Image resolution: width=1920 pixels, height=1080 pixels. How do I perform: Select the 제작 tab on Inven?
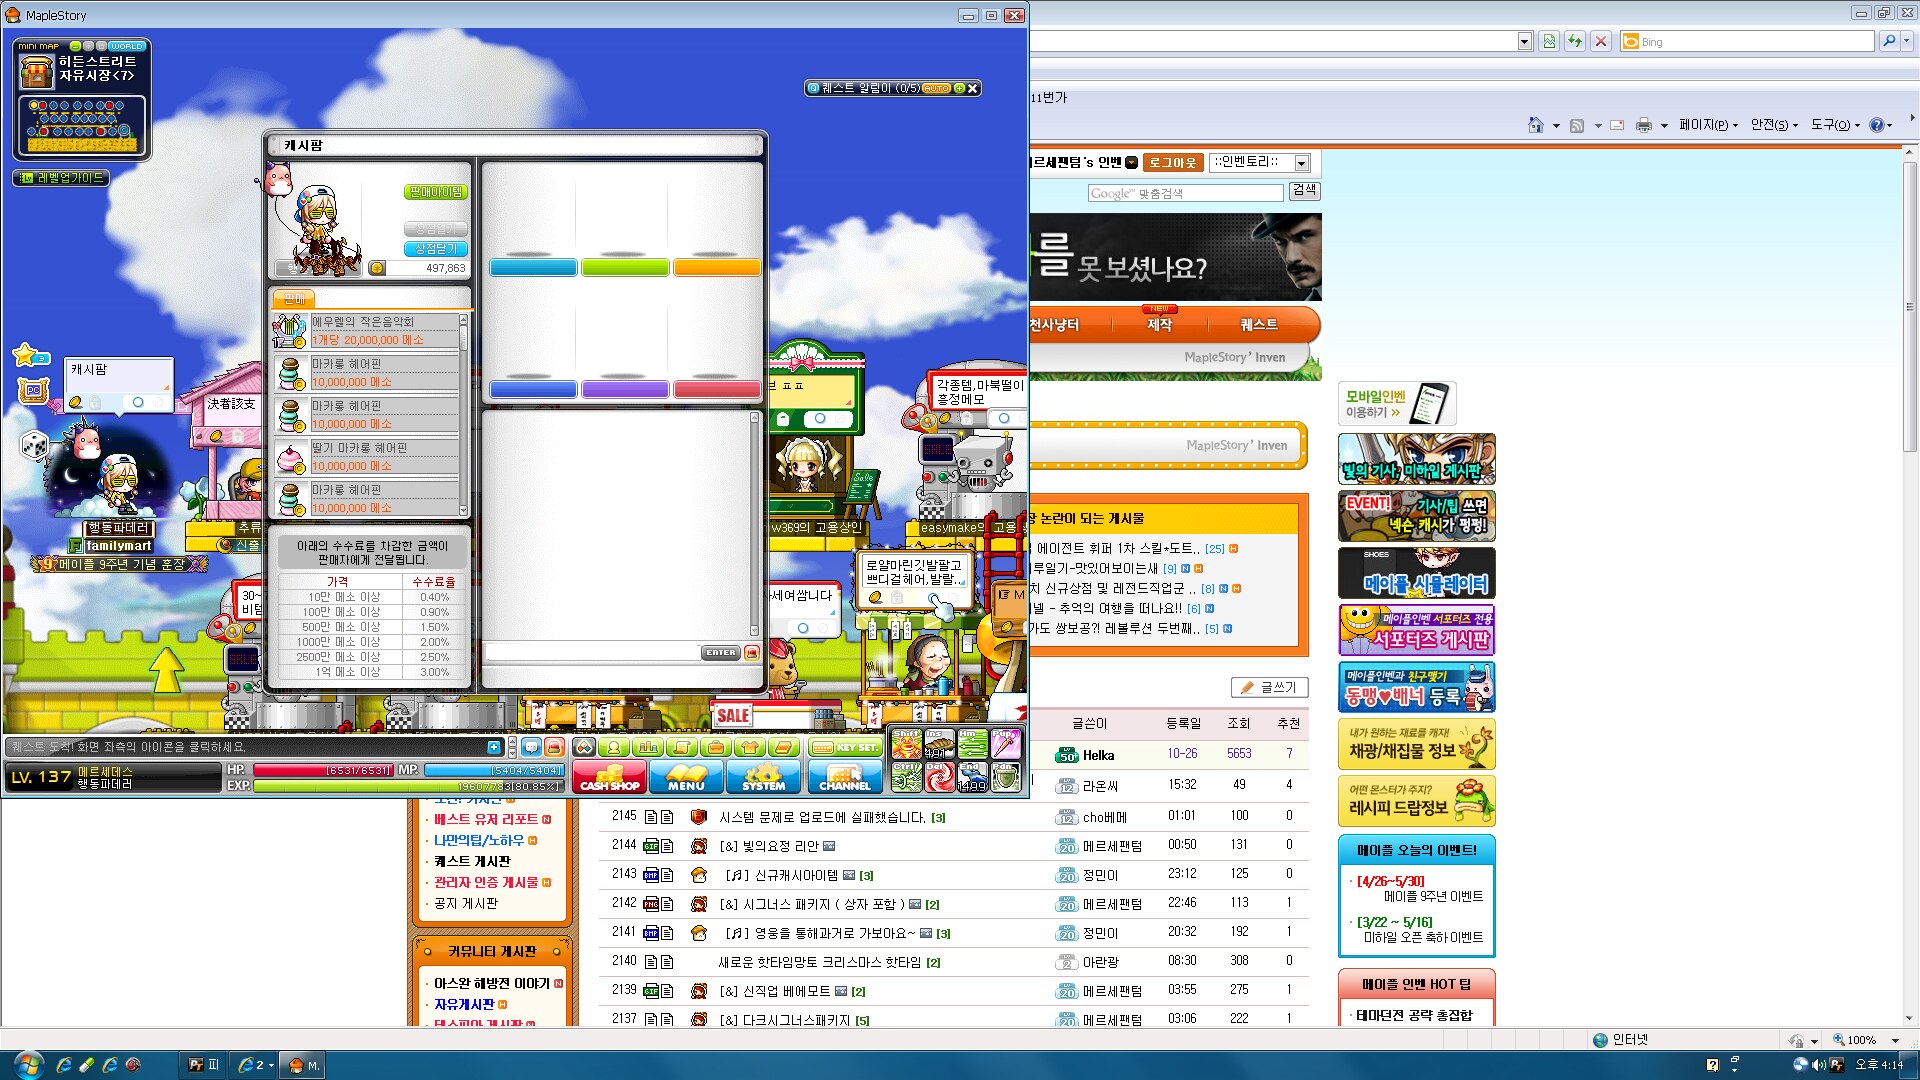click(1159, 325)
